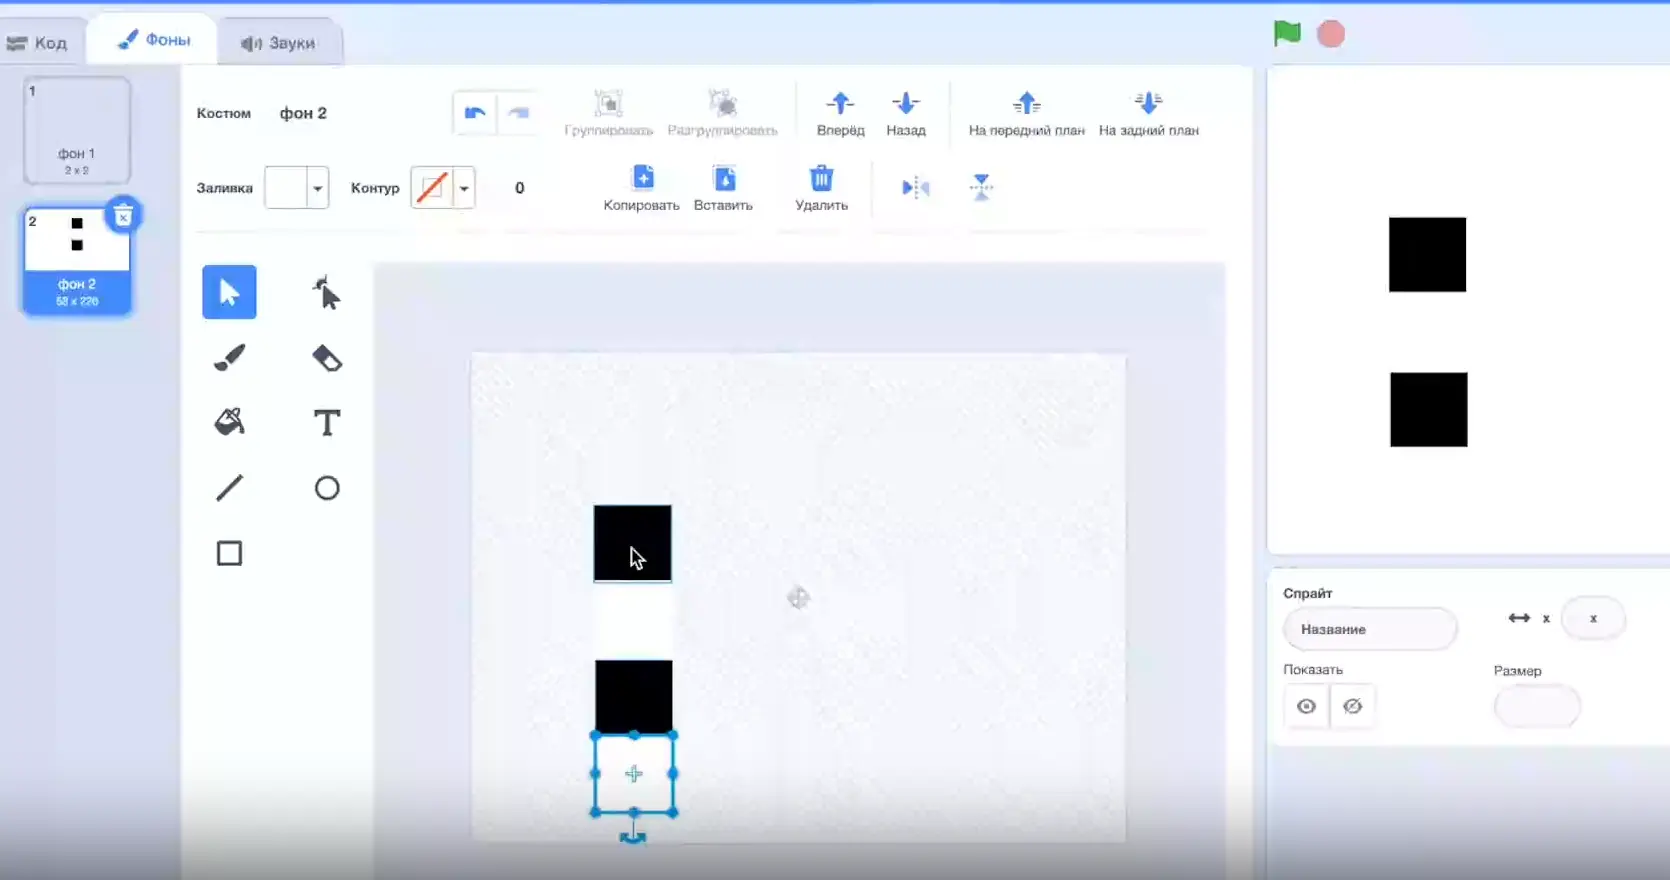Screen dimensions: 1670x880
Task: Undo the last edit
Action: [475, 113]
